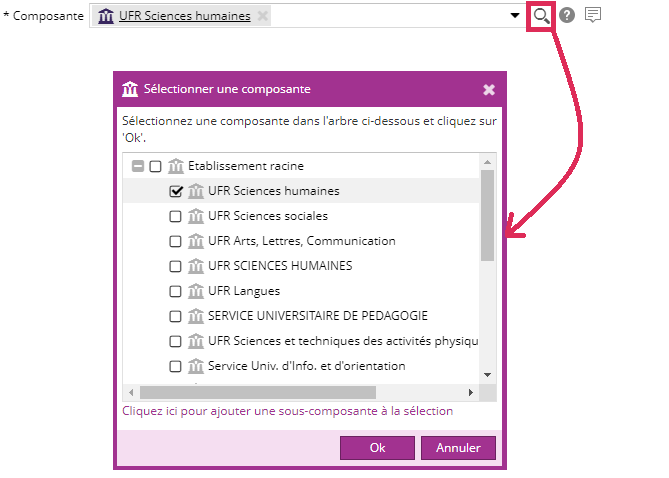
Task: Tick the Etablissement racine checkbox
Action: pos(156,166)
